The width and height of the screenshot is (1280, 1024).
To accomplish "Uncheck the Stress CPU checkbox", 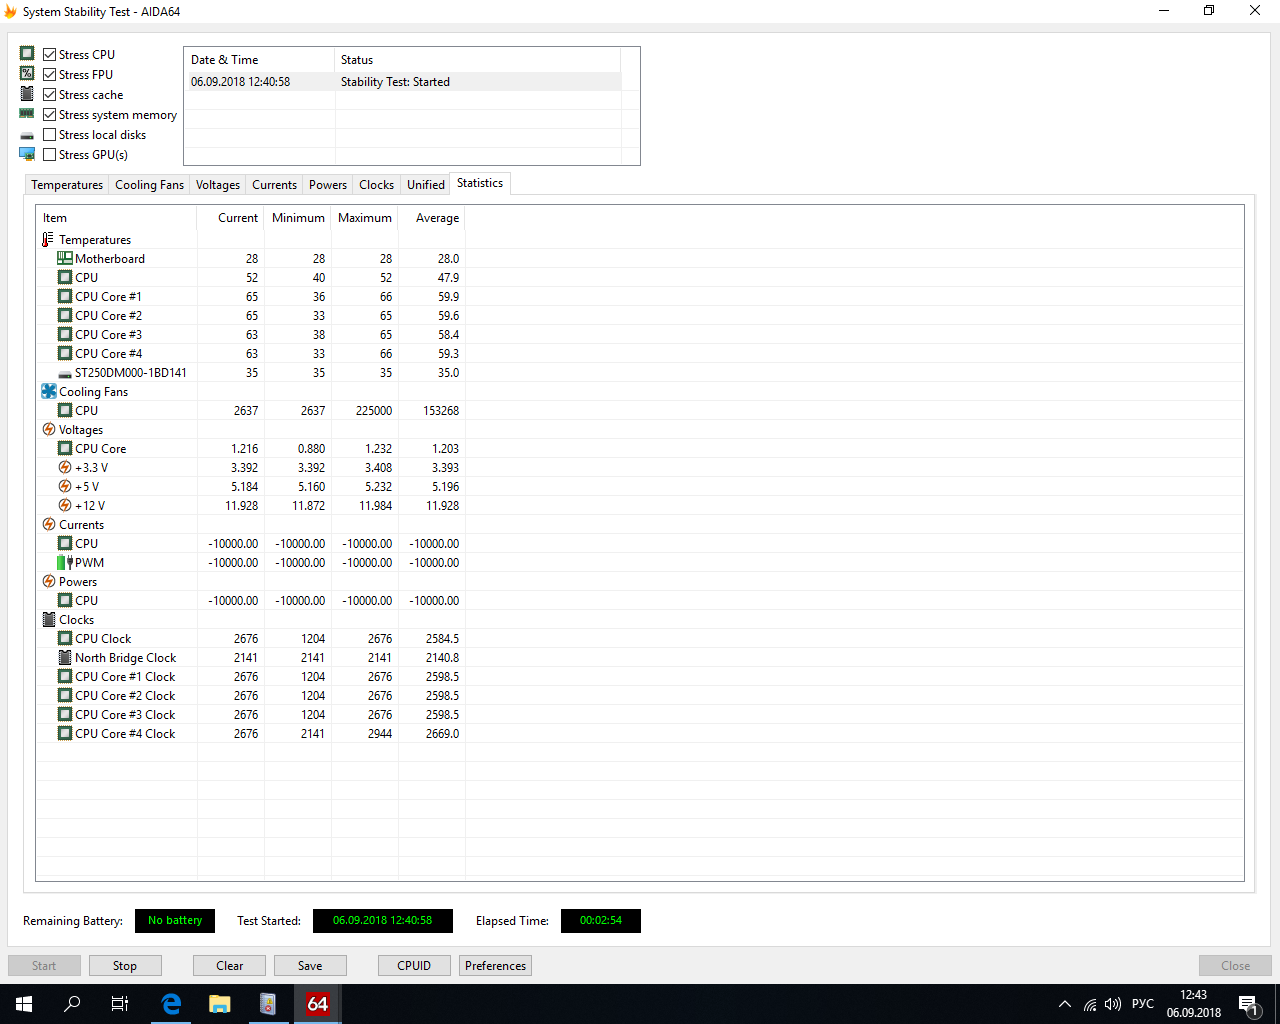I will [49, 54].
